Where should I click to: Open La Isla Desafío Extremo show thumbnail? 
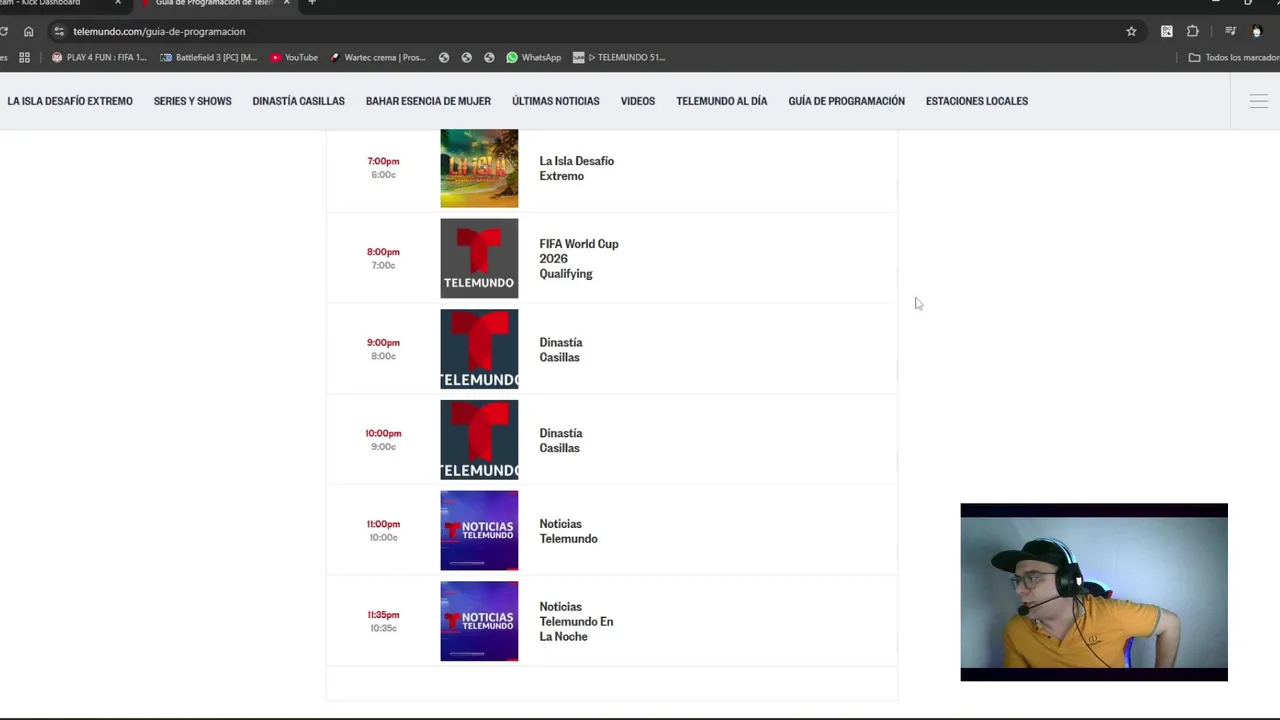tap(479, 168)
